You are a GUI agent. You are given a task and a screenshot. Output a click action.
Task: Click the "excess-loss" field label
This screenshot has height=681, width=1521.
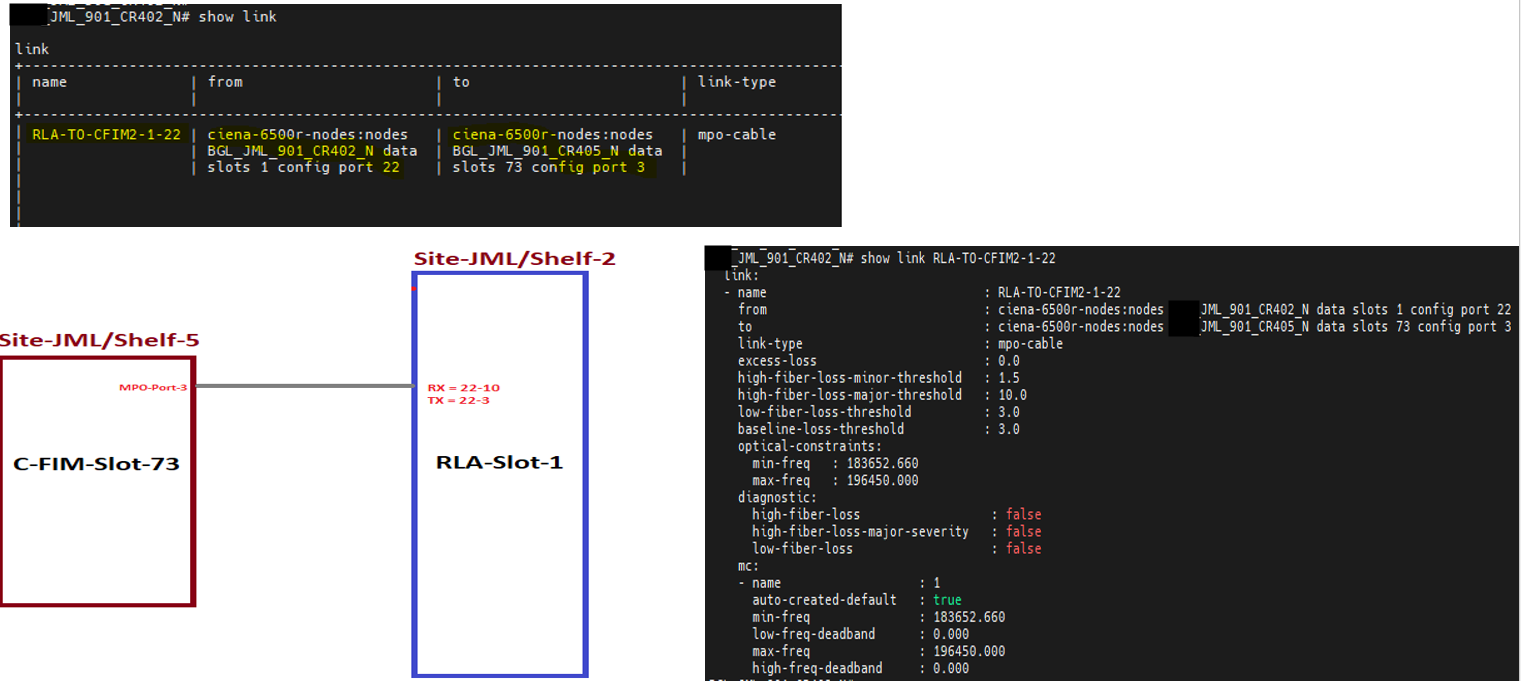point(777,361)
